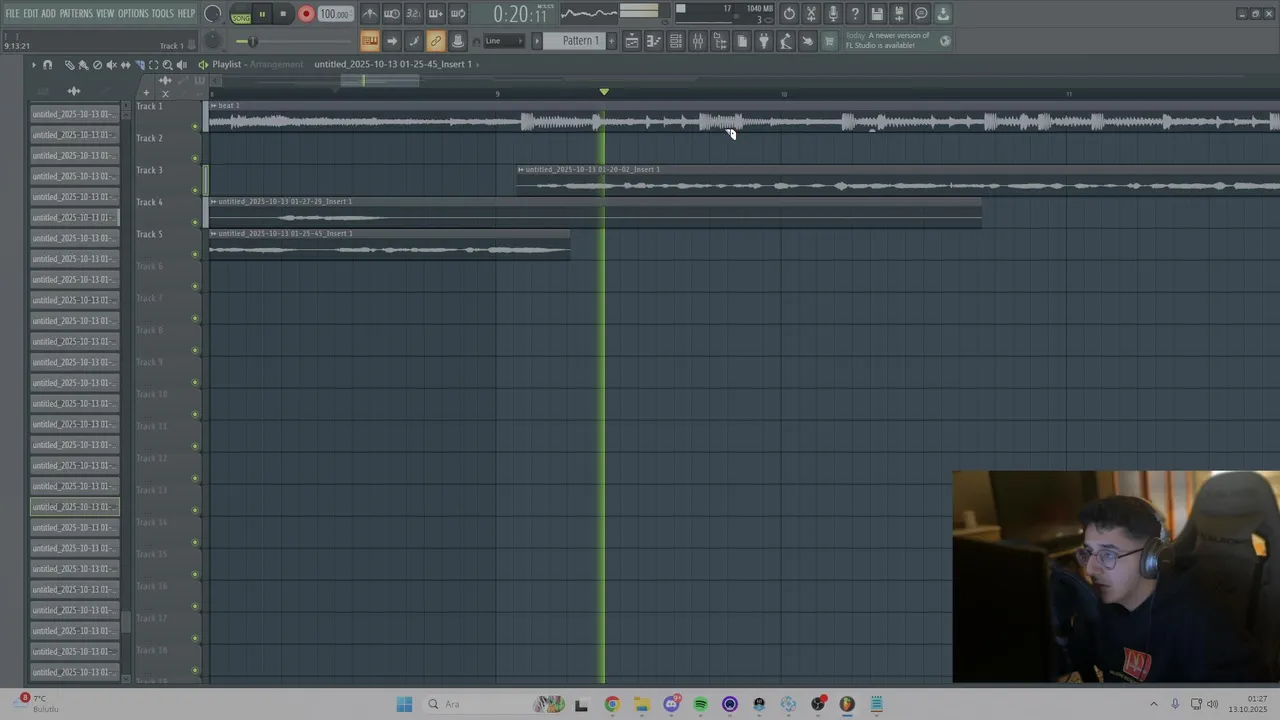Toggle the link-to-controller chain icon

pyautogui.click(x=436, y=41)
